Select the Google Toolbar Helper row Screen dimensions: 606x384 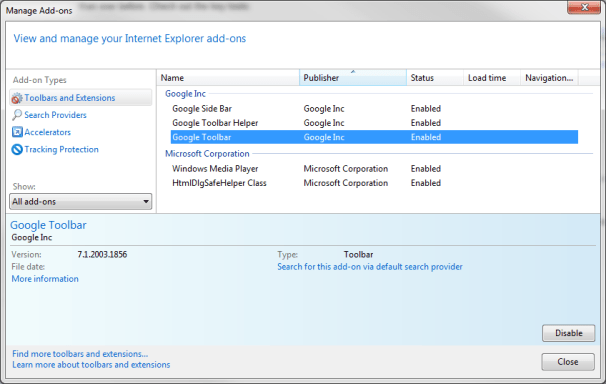tap(374, 123)
